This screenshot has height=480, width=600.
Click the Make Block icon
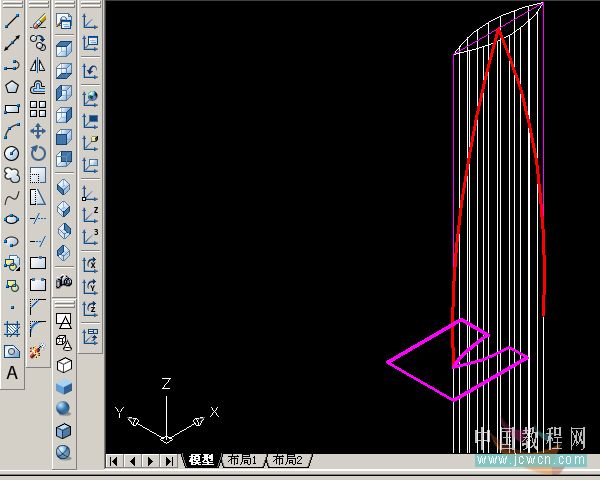[x=12, y=285]
